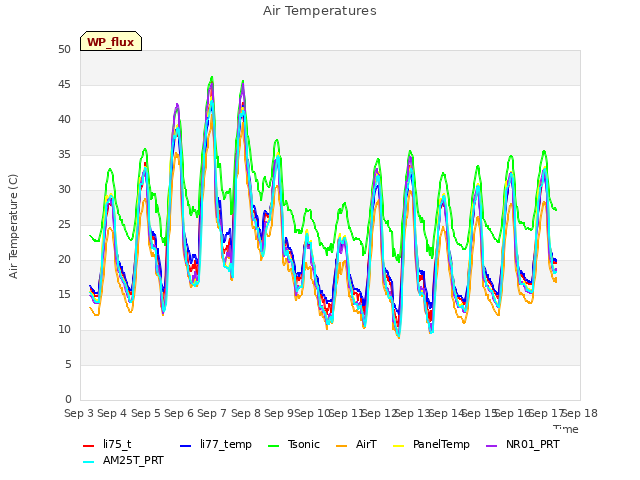Screen dimensions: 640x480
Task: Click the Sep 8 x-axis tick label
Action: tap(246, 413)
